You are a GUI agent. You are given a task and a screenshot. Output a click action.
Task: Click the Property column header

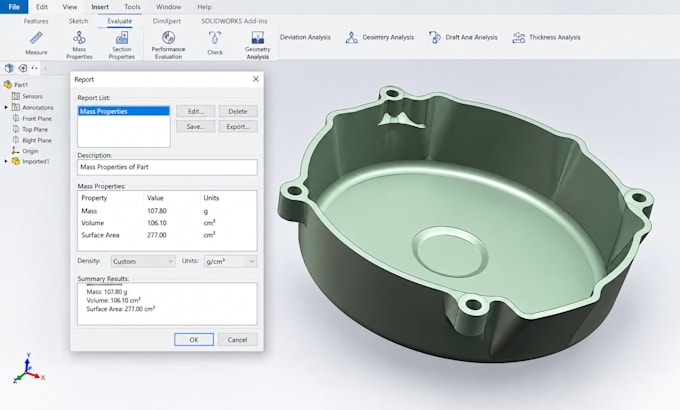coord(94,198)
